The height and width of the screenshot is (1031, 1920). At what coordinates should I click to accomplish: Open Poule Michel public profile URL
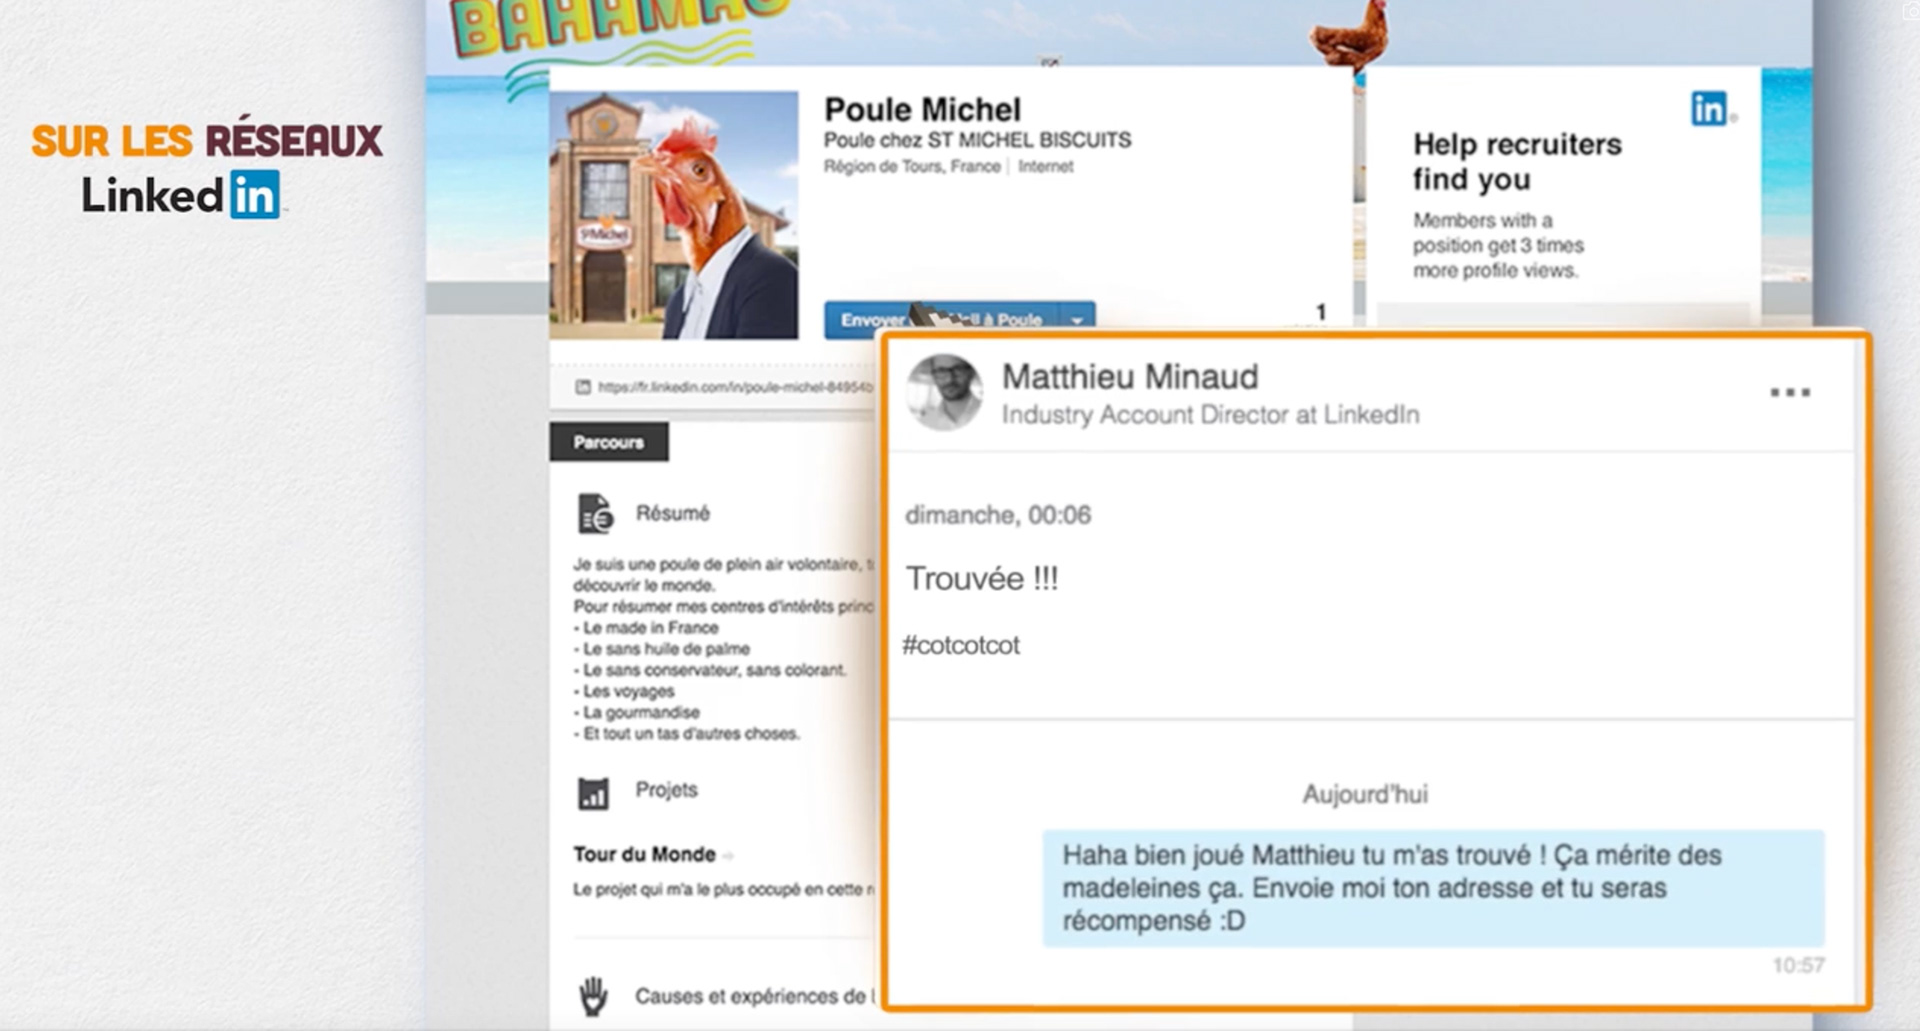735,387
